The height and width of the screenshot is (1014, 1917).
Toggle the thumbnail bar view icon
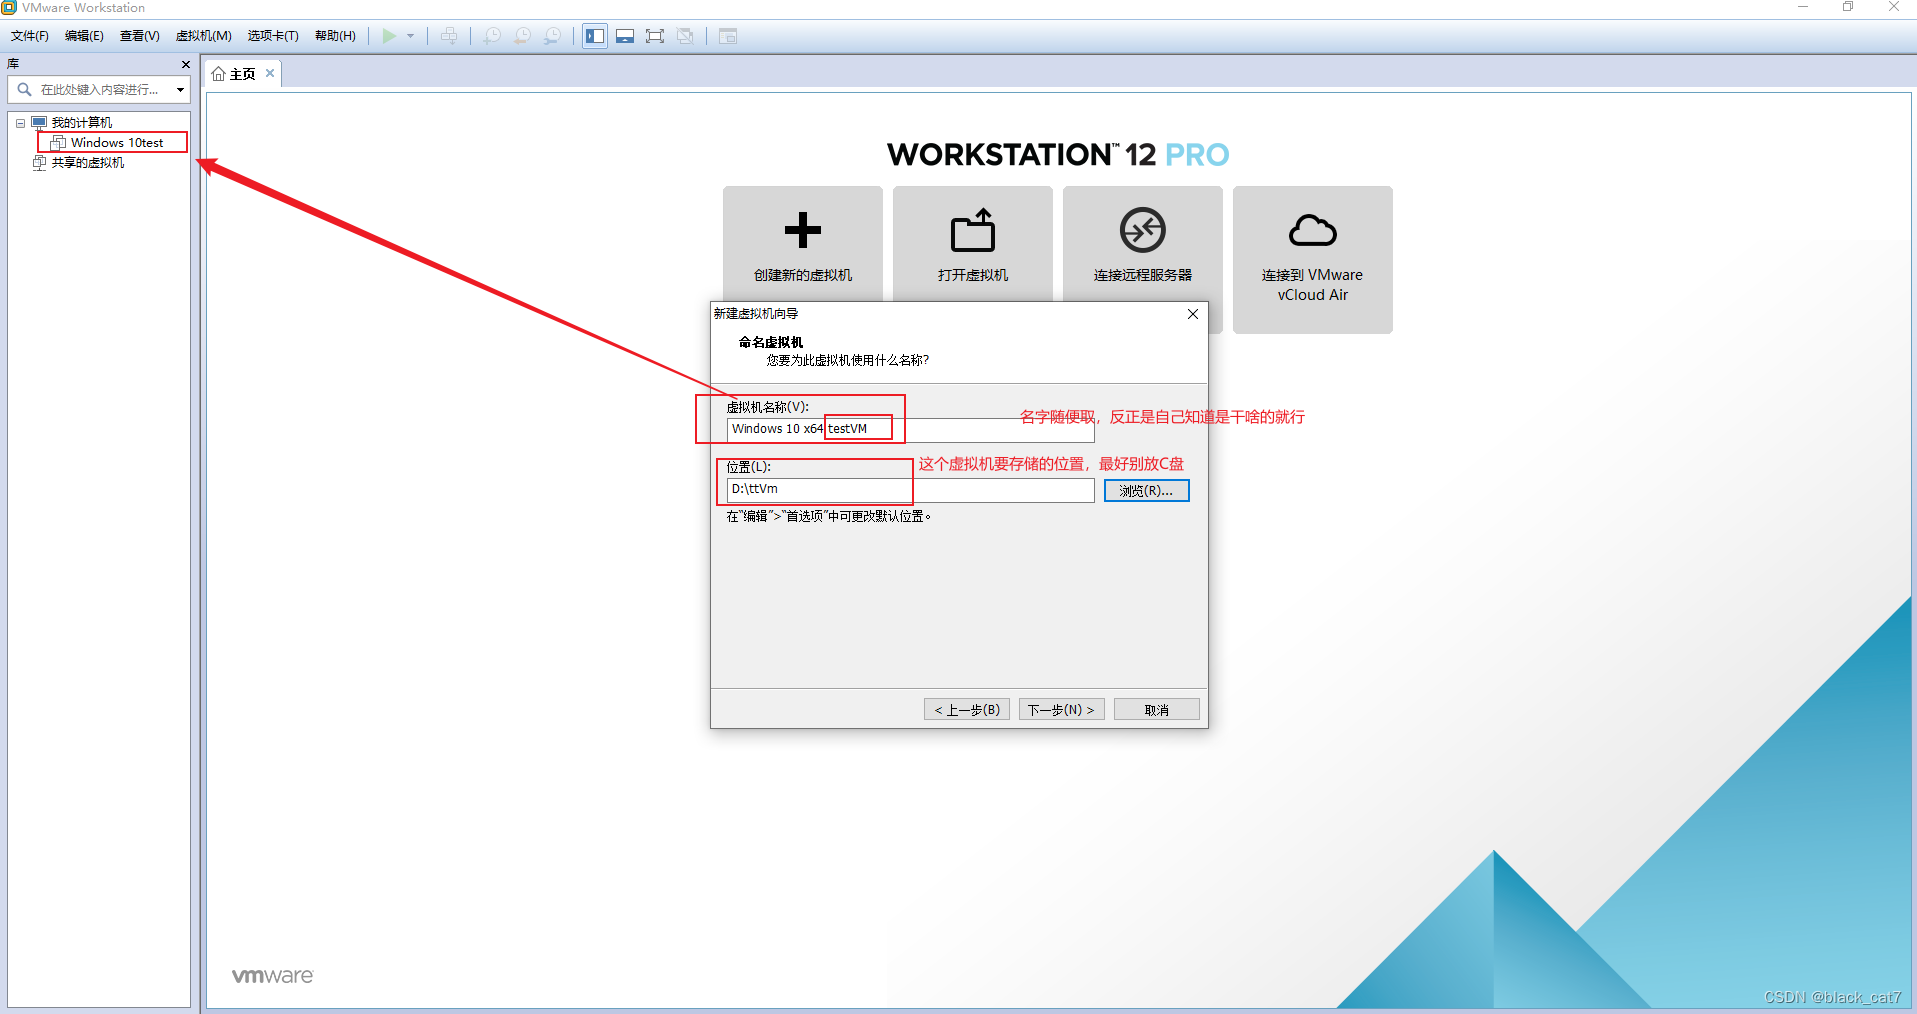click(625, 36)
